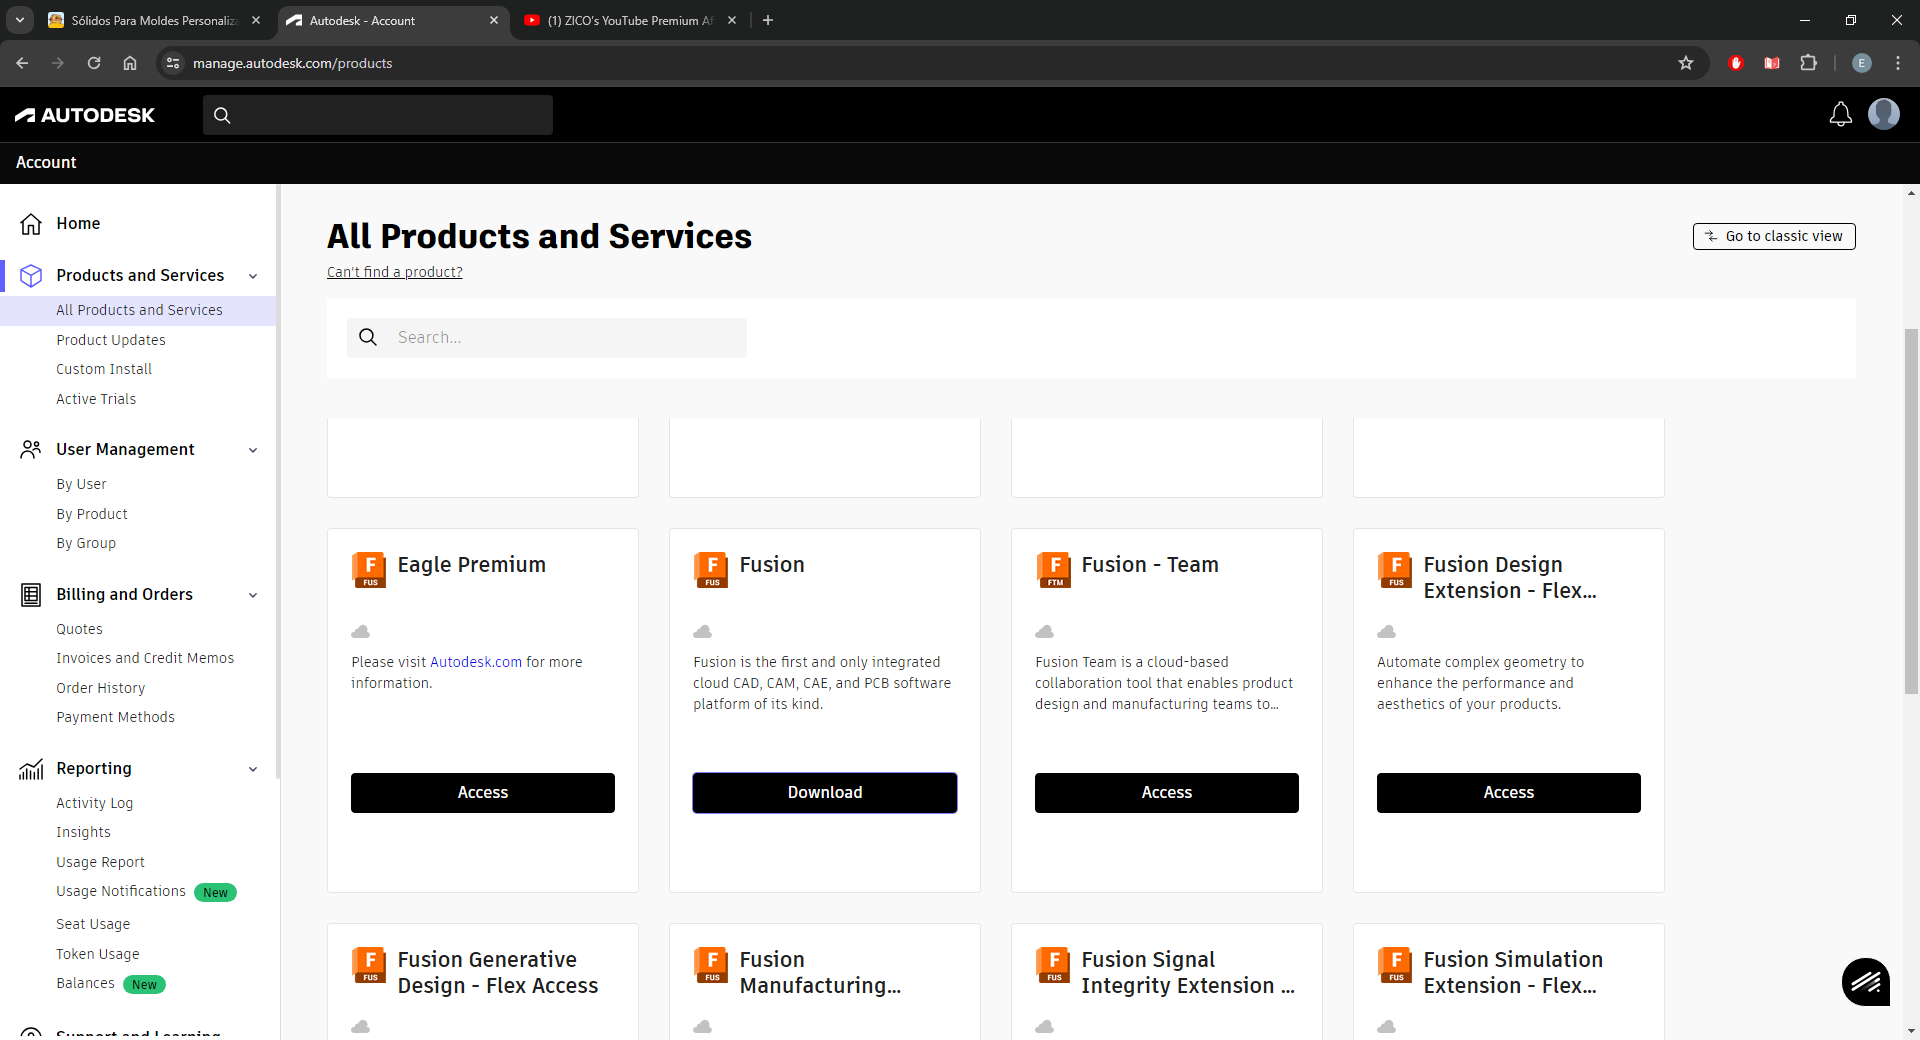Viewport: 1920px width, 1040px height.
Task: Click the Fusion Signal Integrity Extension icon
Action: [x=1053, y=964]
